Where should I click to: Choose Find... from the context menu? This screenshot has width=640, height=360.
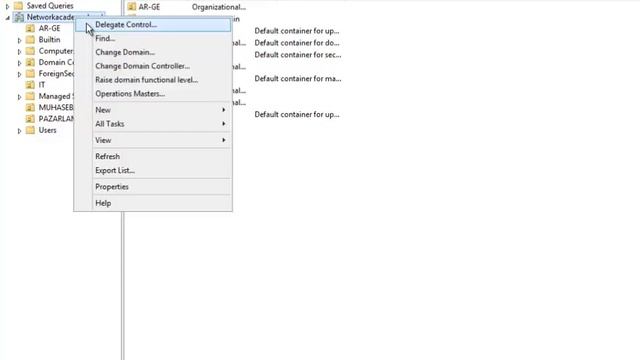tap(153, 38)
